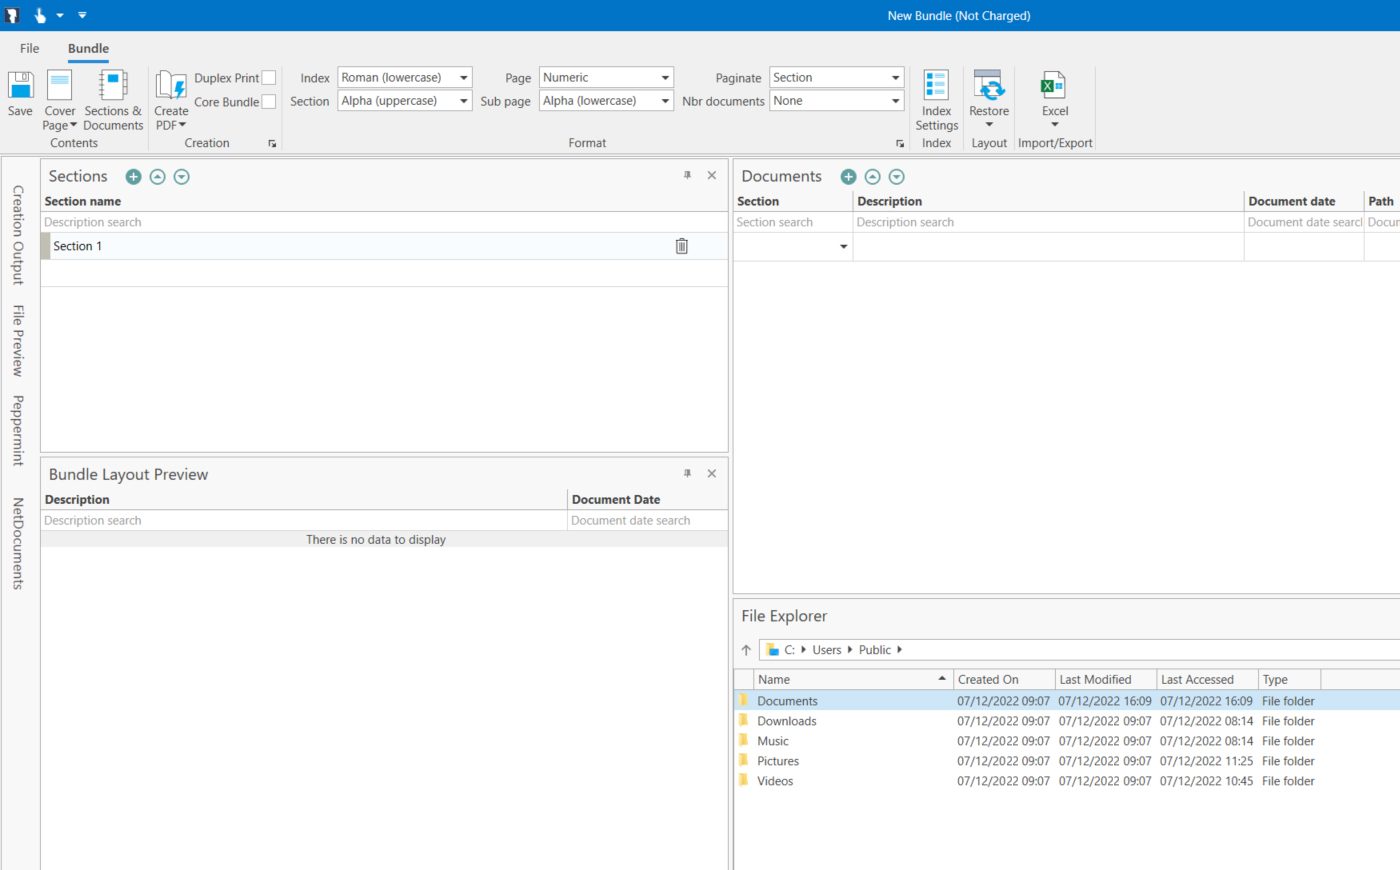Open the Page format dropdown
Viewport: 1400px width, 870px height.
(x=665, y=78)
